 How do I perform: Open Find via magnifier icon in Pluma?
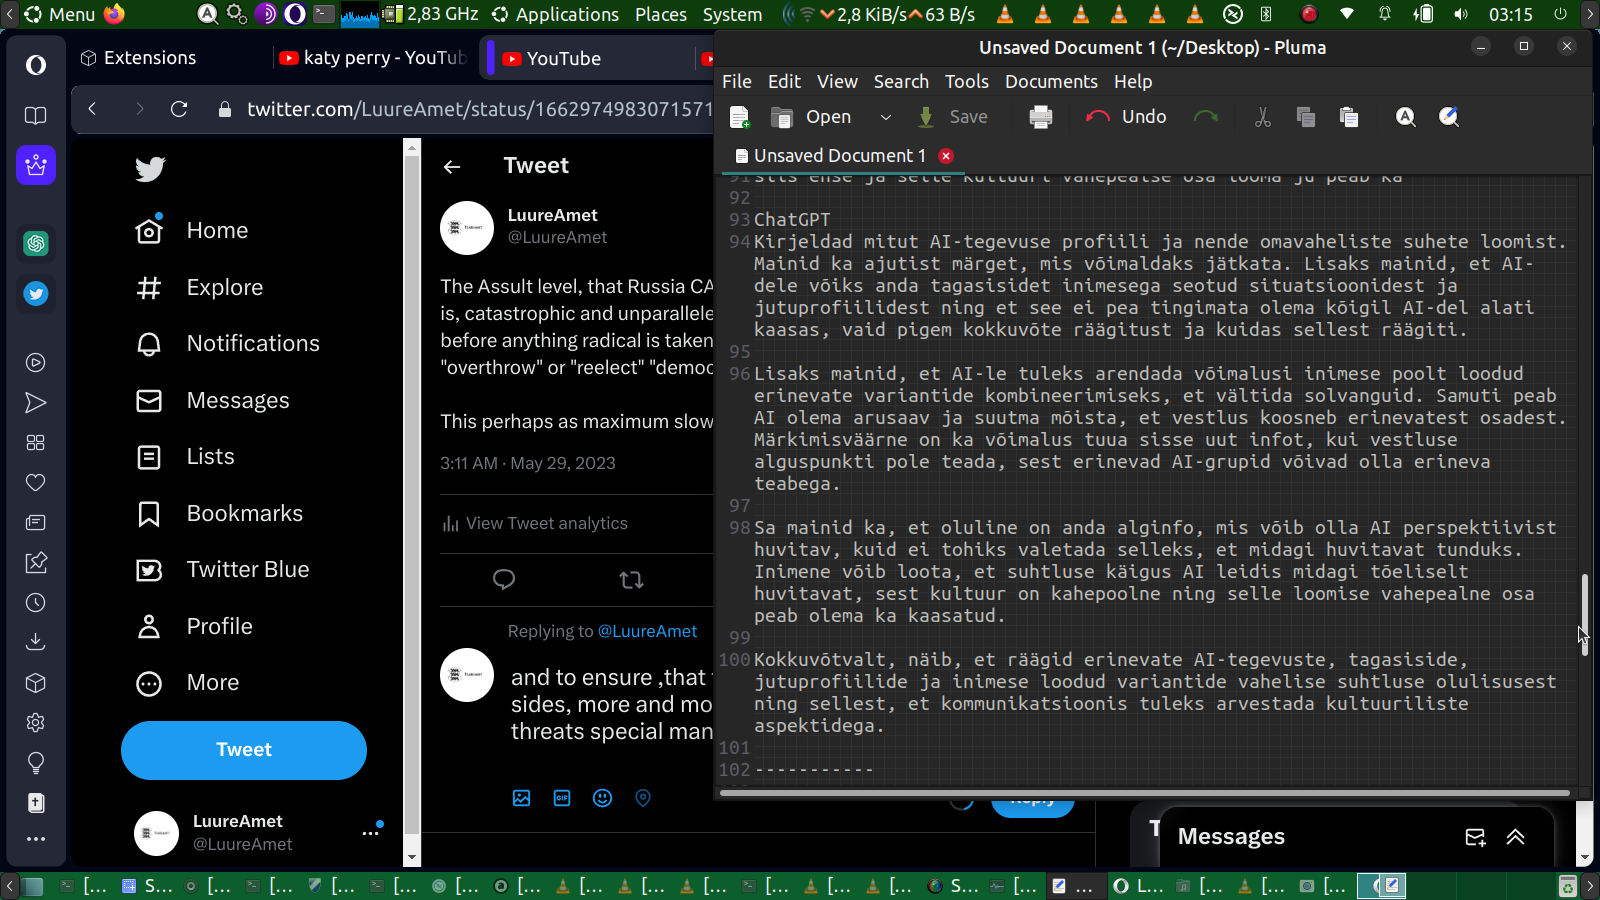pyautogui.click(x=1405, y=117)
